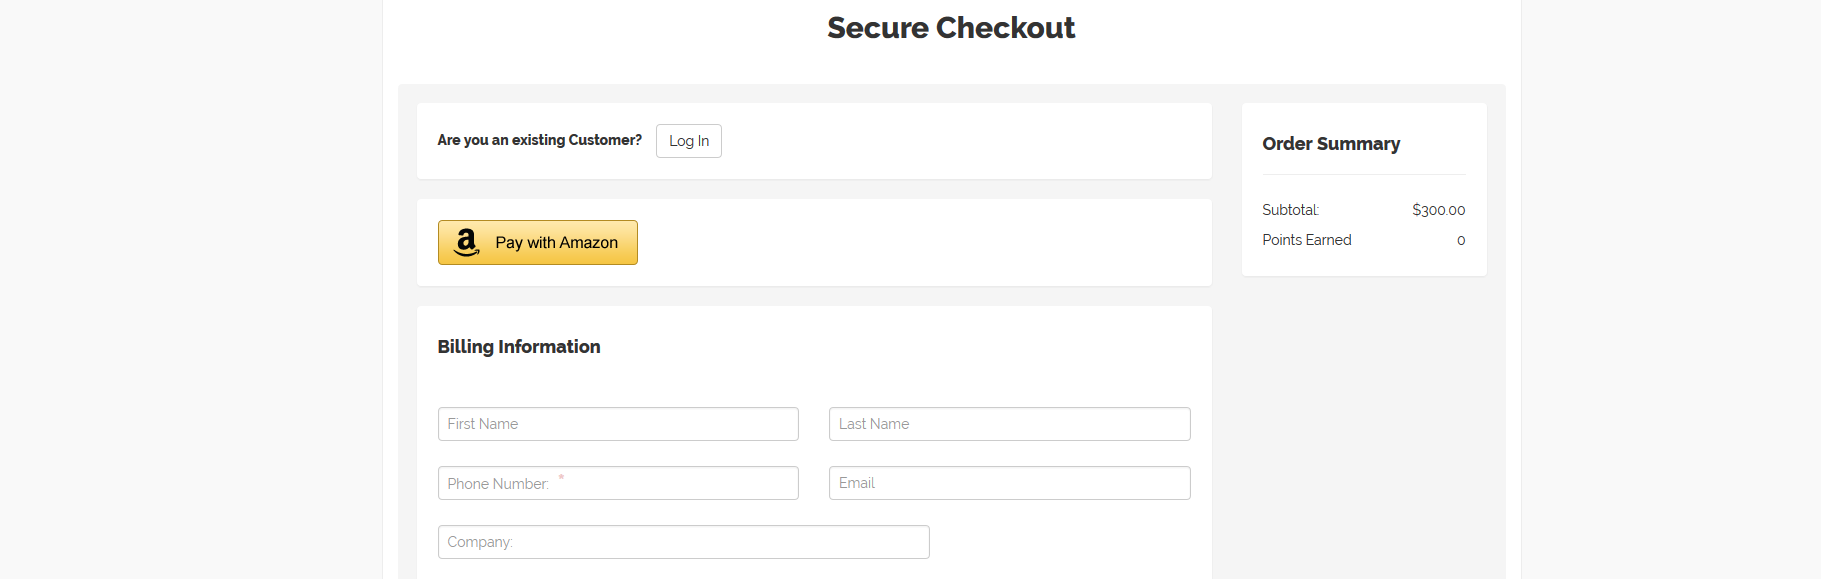Click the empty gray area below Order Summary card
The height and width of the screenshot is (579, 1821).
[x=1364, y=420]
